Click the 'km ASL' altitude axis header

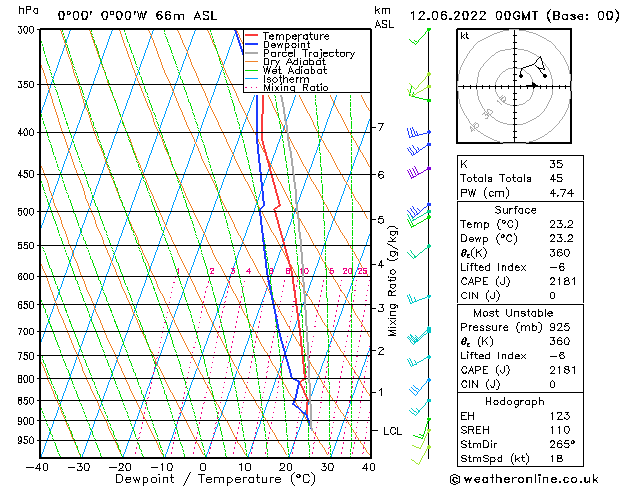coord(384,17)
